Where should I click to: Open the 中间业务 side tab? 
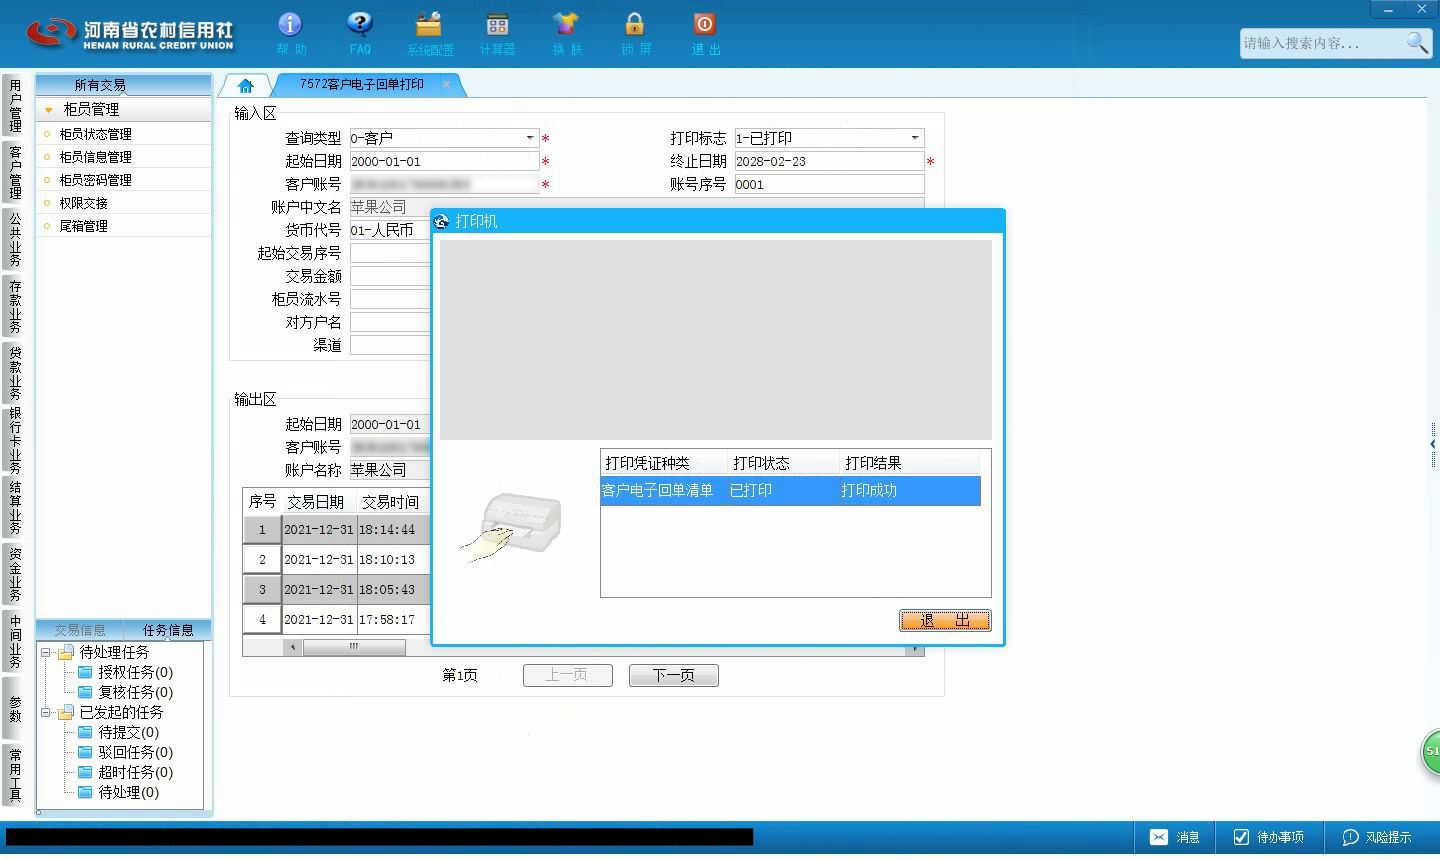click(14, 641)
